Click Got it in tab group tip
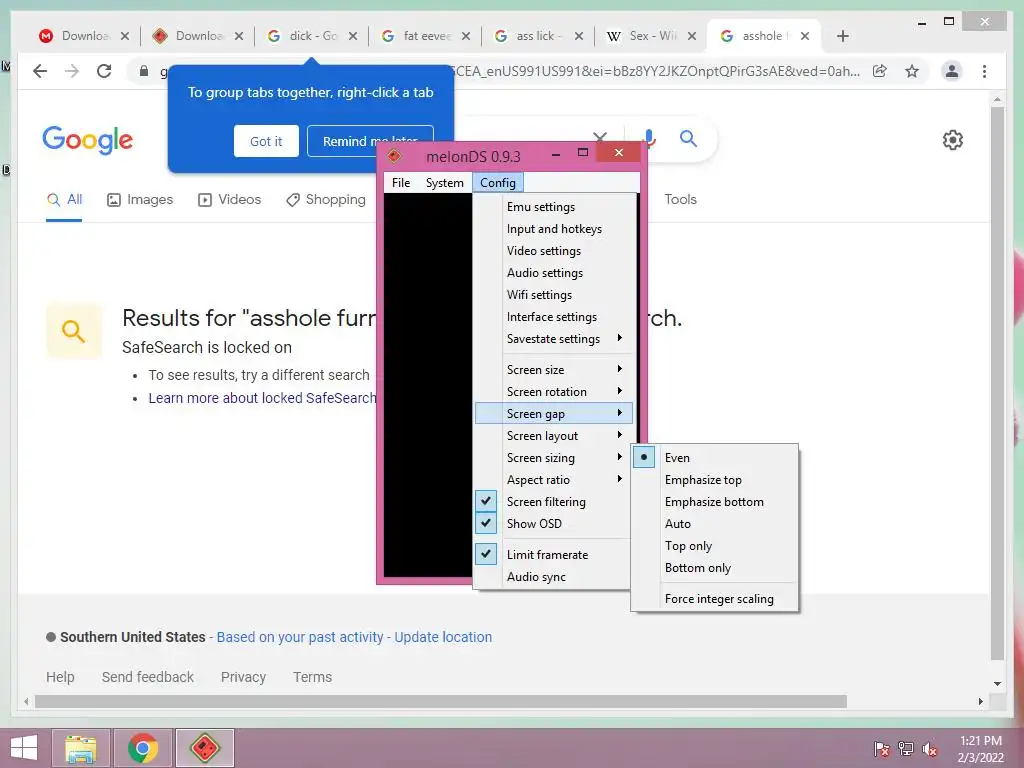This screenshot has height=768, width=1024. point(266,141)
